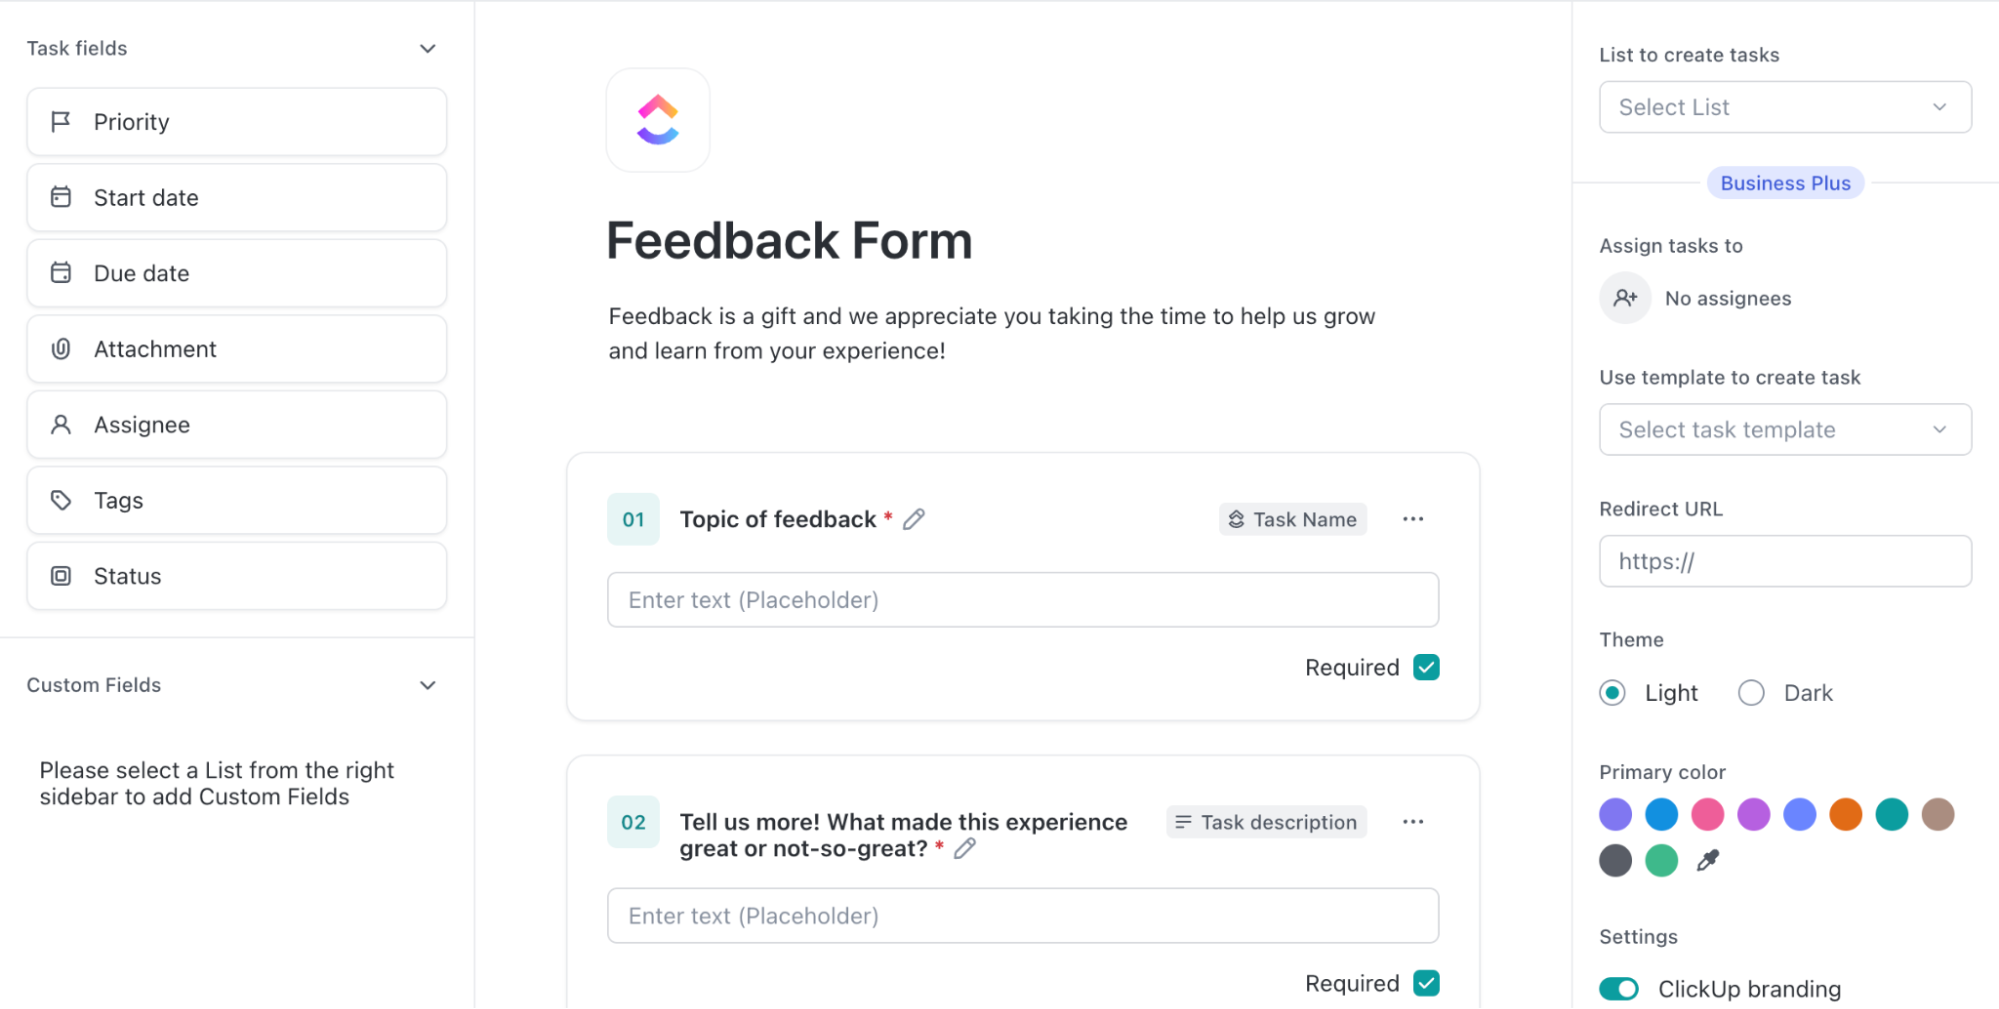This screenshot has width=1999, height=1009.
Task: Uncheck Required for the Topic of feedback question
Action: point(1426,666)
